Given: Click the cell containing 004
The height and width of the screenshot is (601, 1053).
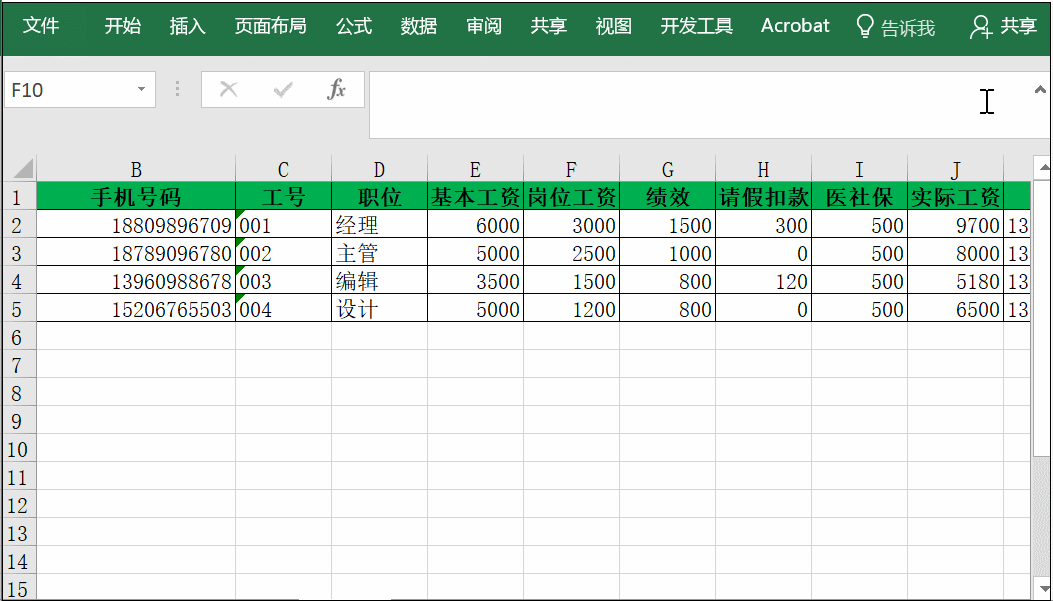Looking at the screenshot, I should point(283,309).
